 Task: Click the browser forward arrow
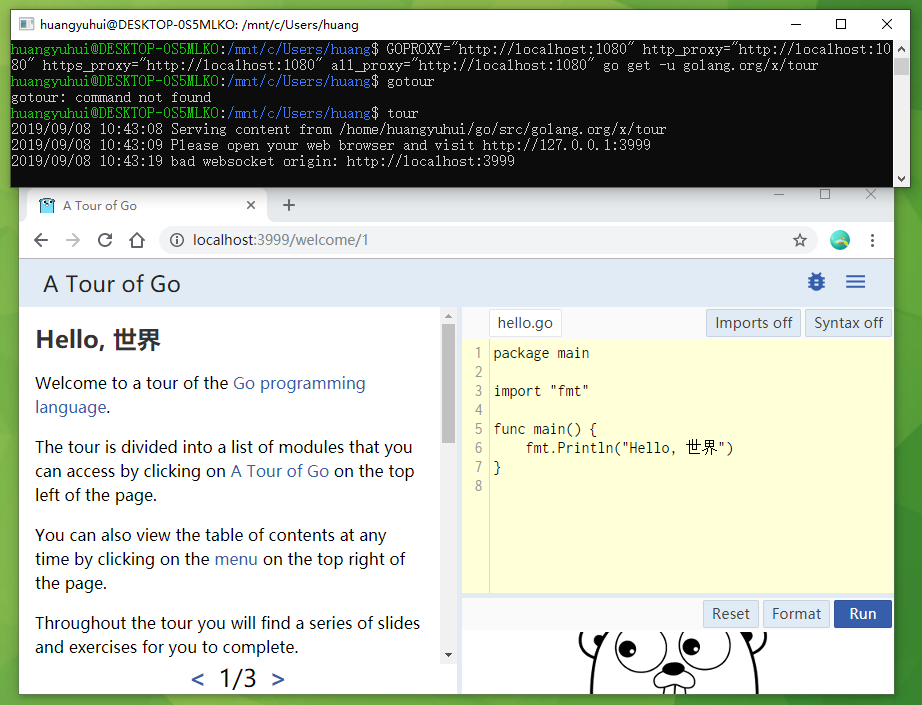point(73,240)
